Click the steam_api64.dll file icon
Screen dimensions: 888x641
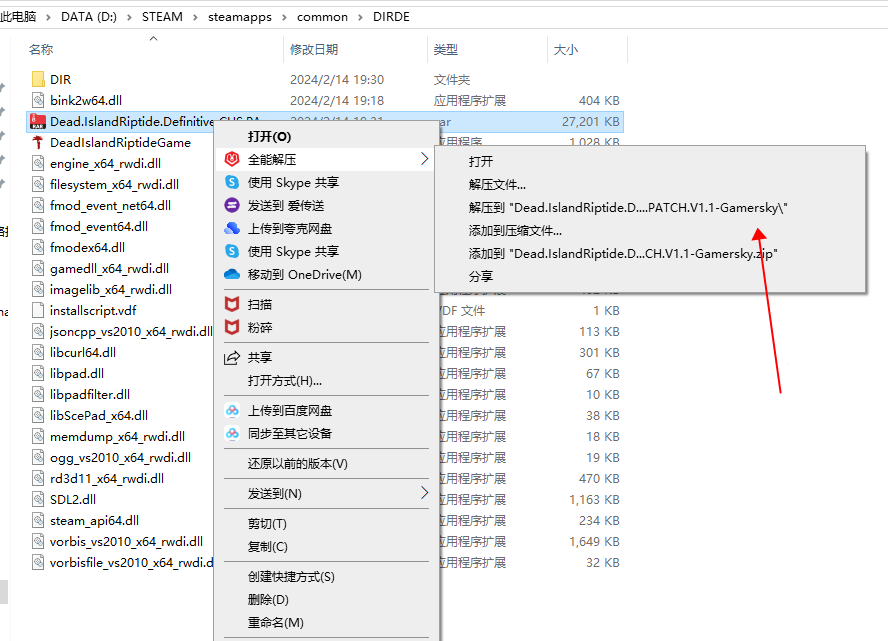[38, 520]
